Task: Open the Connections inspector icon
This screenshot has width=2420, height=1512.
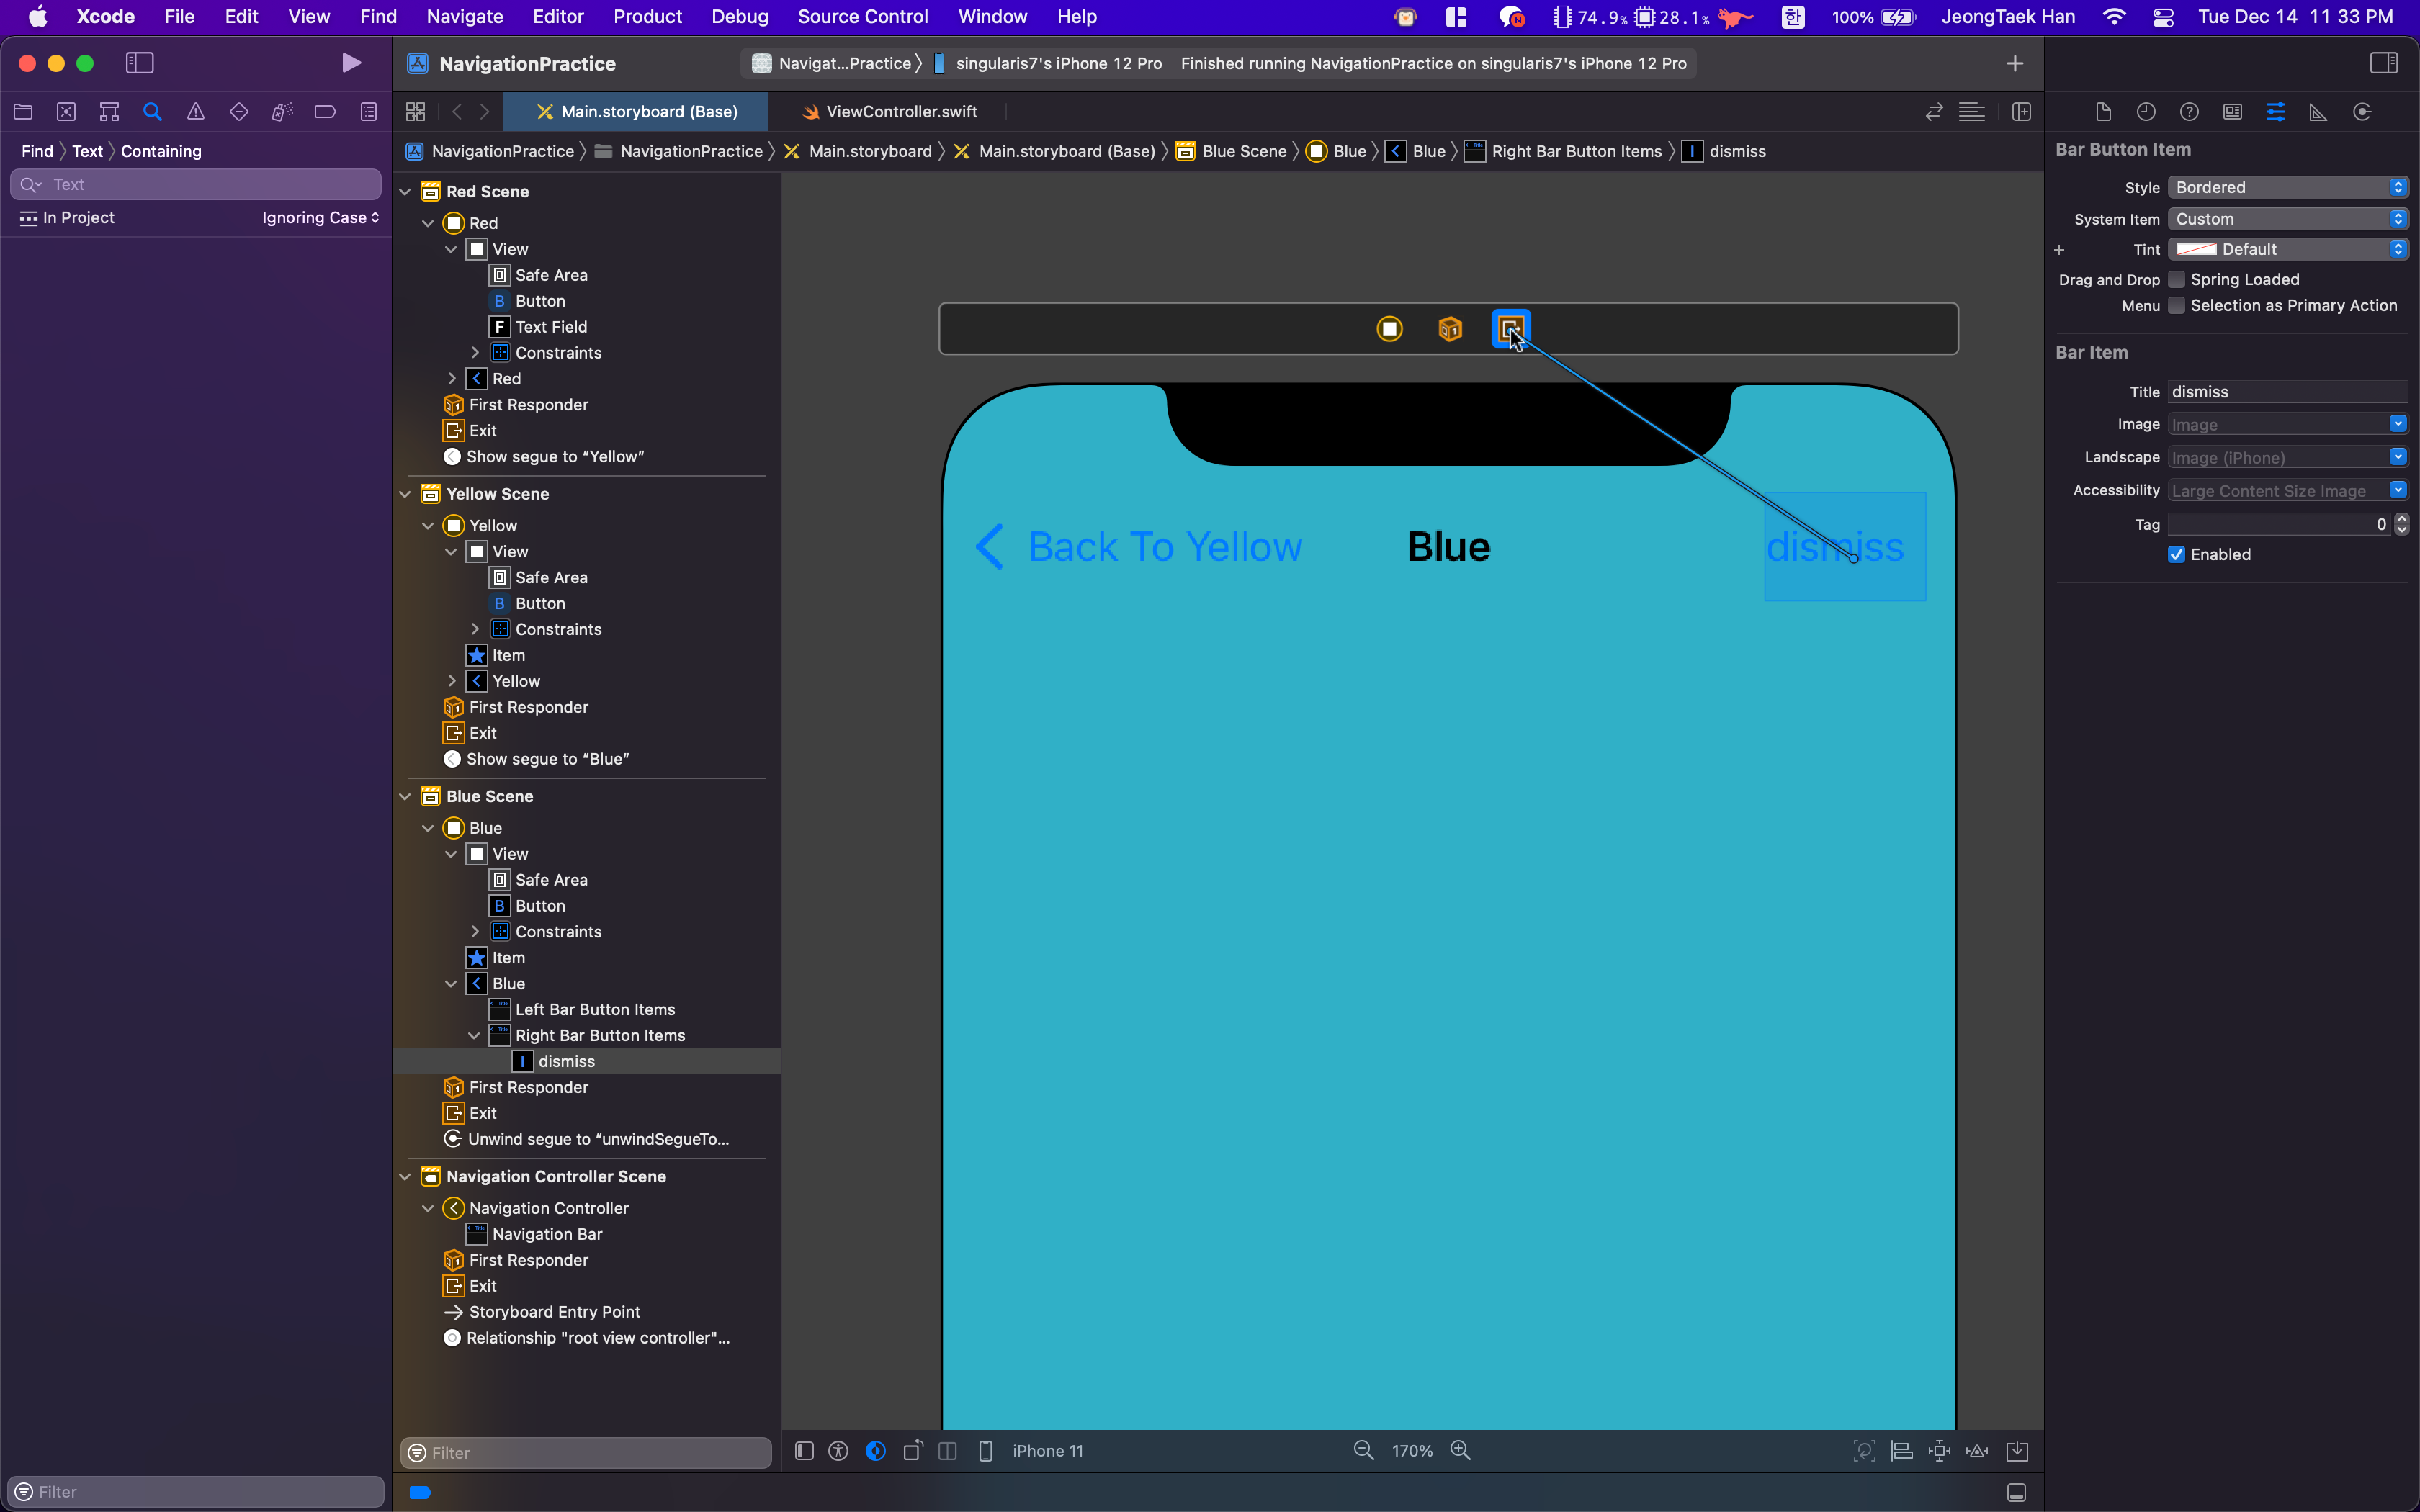Action: tap(2362, 112)
